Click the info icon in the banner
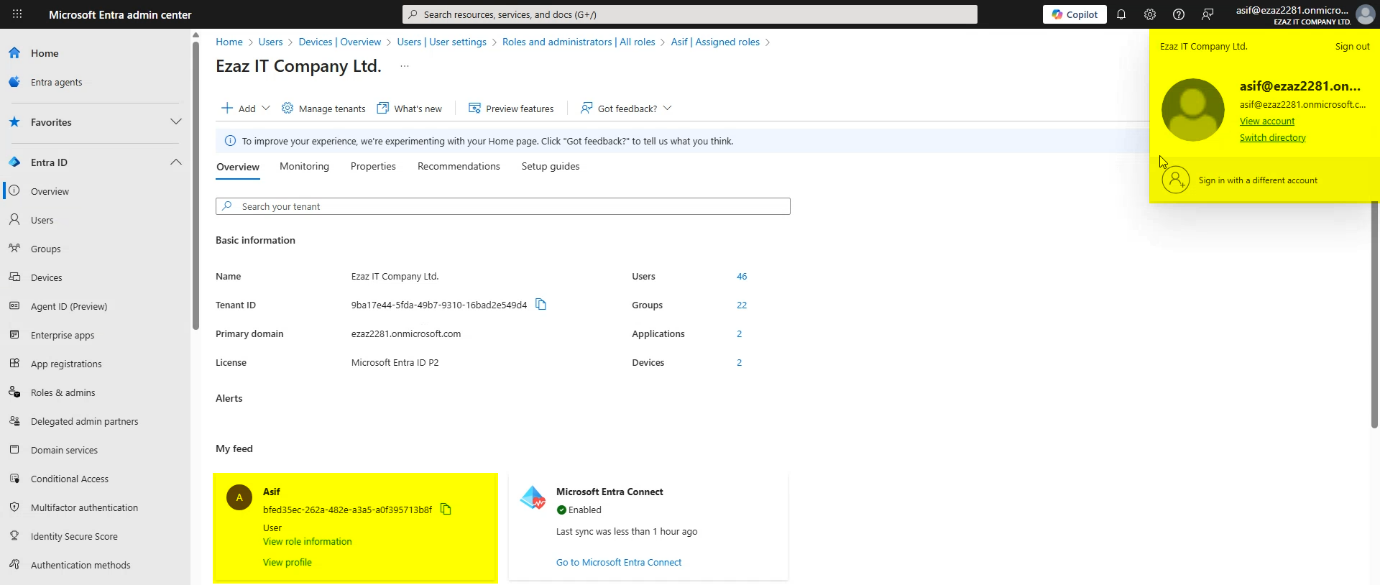The image size is (1380, 585). click(x=230, y=141)
